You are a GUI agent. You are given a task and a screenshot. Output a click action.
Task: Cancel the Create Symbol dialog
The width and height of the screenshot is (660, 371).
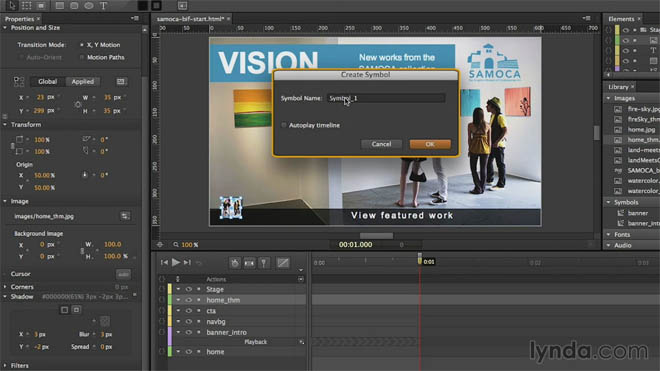point(381,144)
